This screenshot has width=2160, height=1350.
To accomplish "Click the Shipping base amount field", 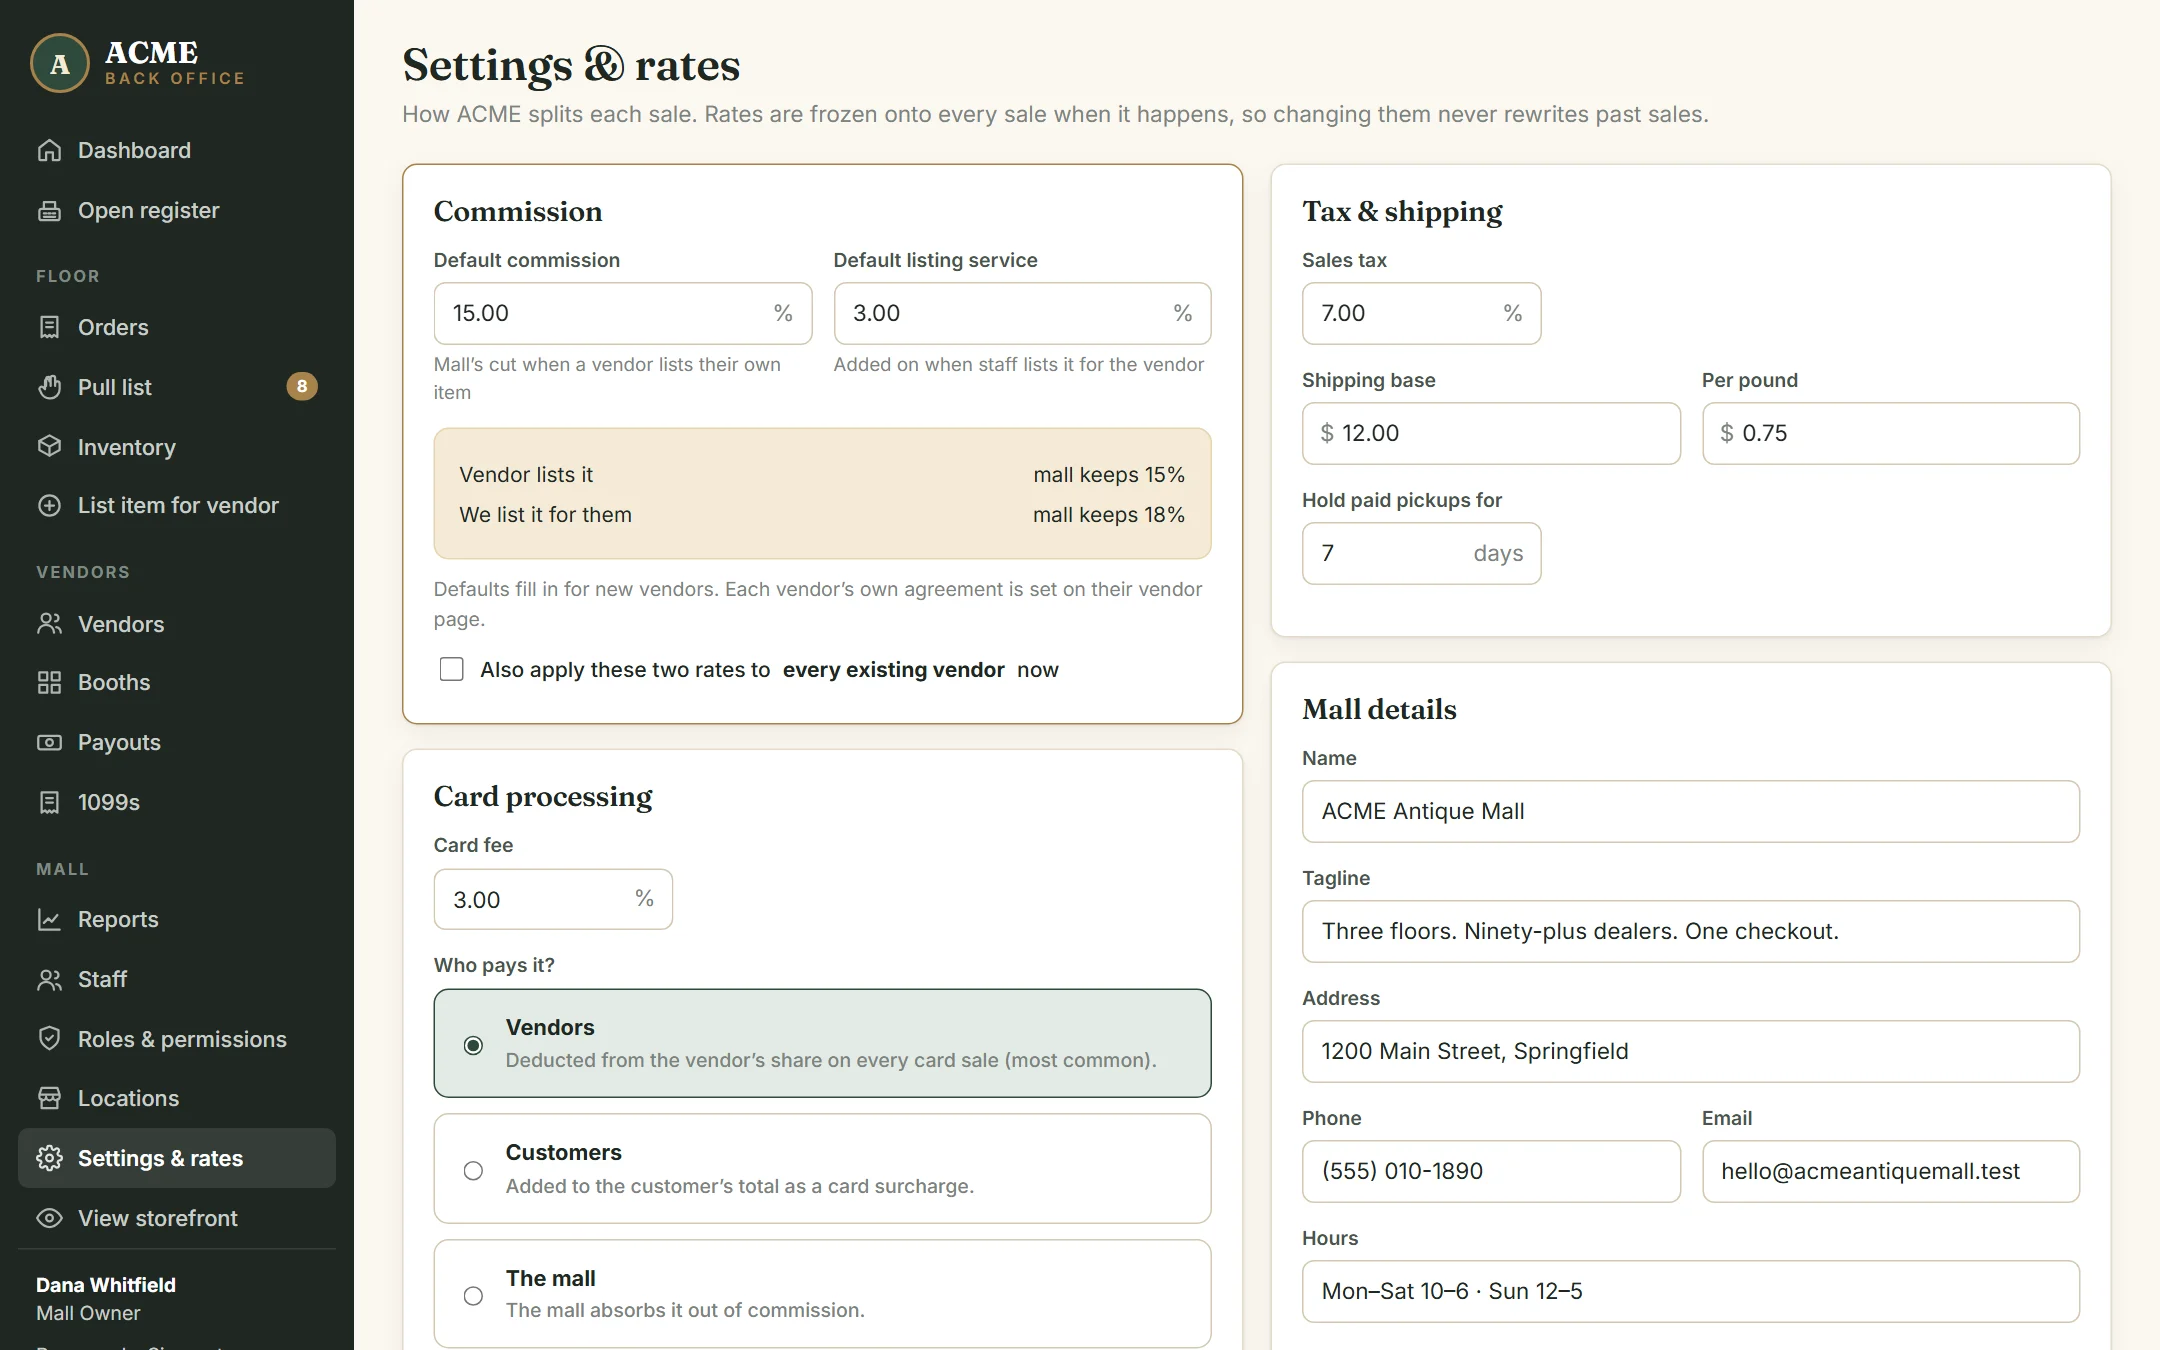I will pyautogui.click(x=1491, y=433).
